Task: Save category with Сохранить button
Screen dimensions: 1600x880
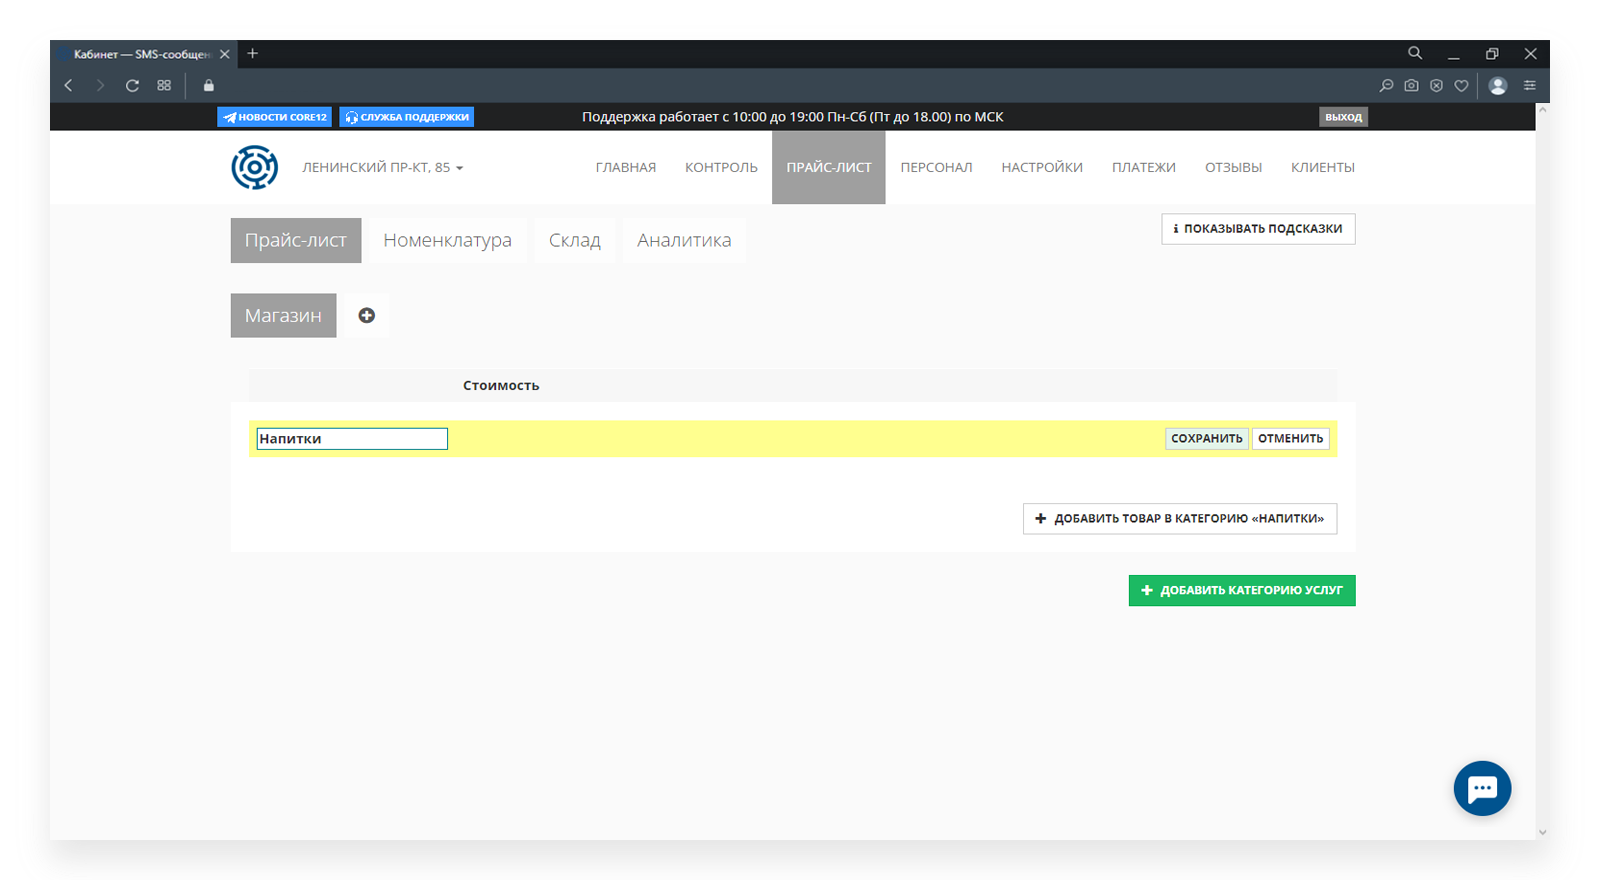Action: pyautogui.click(x=1206, y=439)
